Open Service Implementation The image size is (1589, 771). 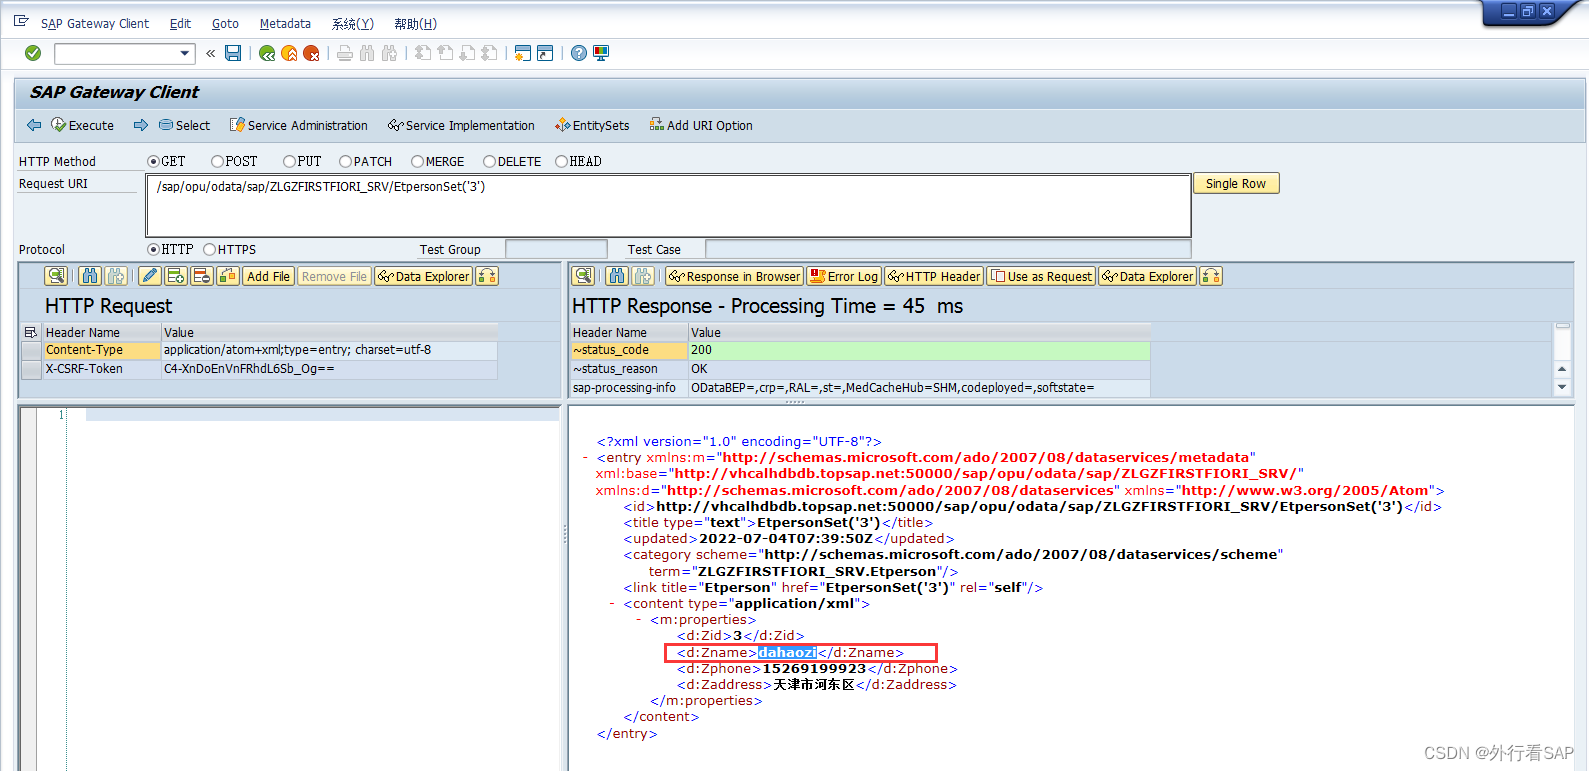pyautogui.click(x=461, y=125)
